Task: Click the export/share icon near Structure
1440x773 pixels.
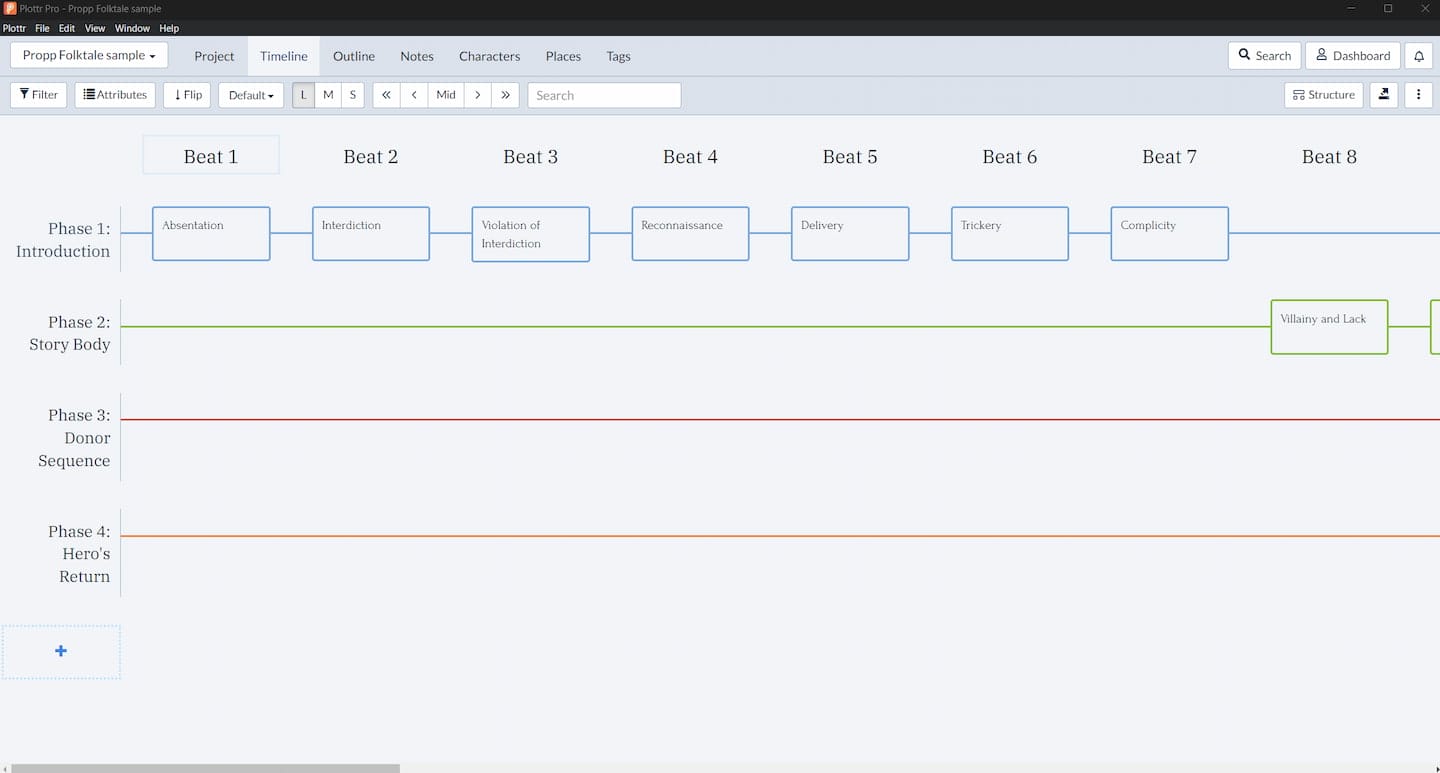Action: pos(1383,94)
